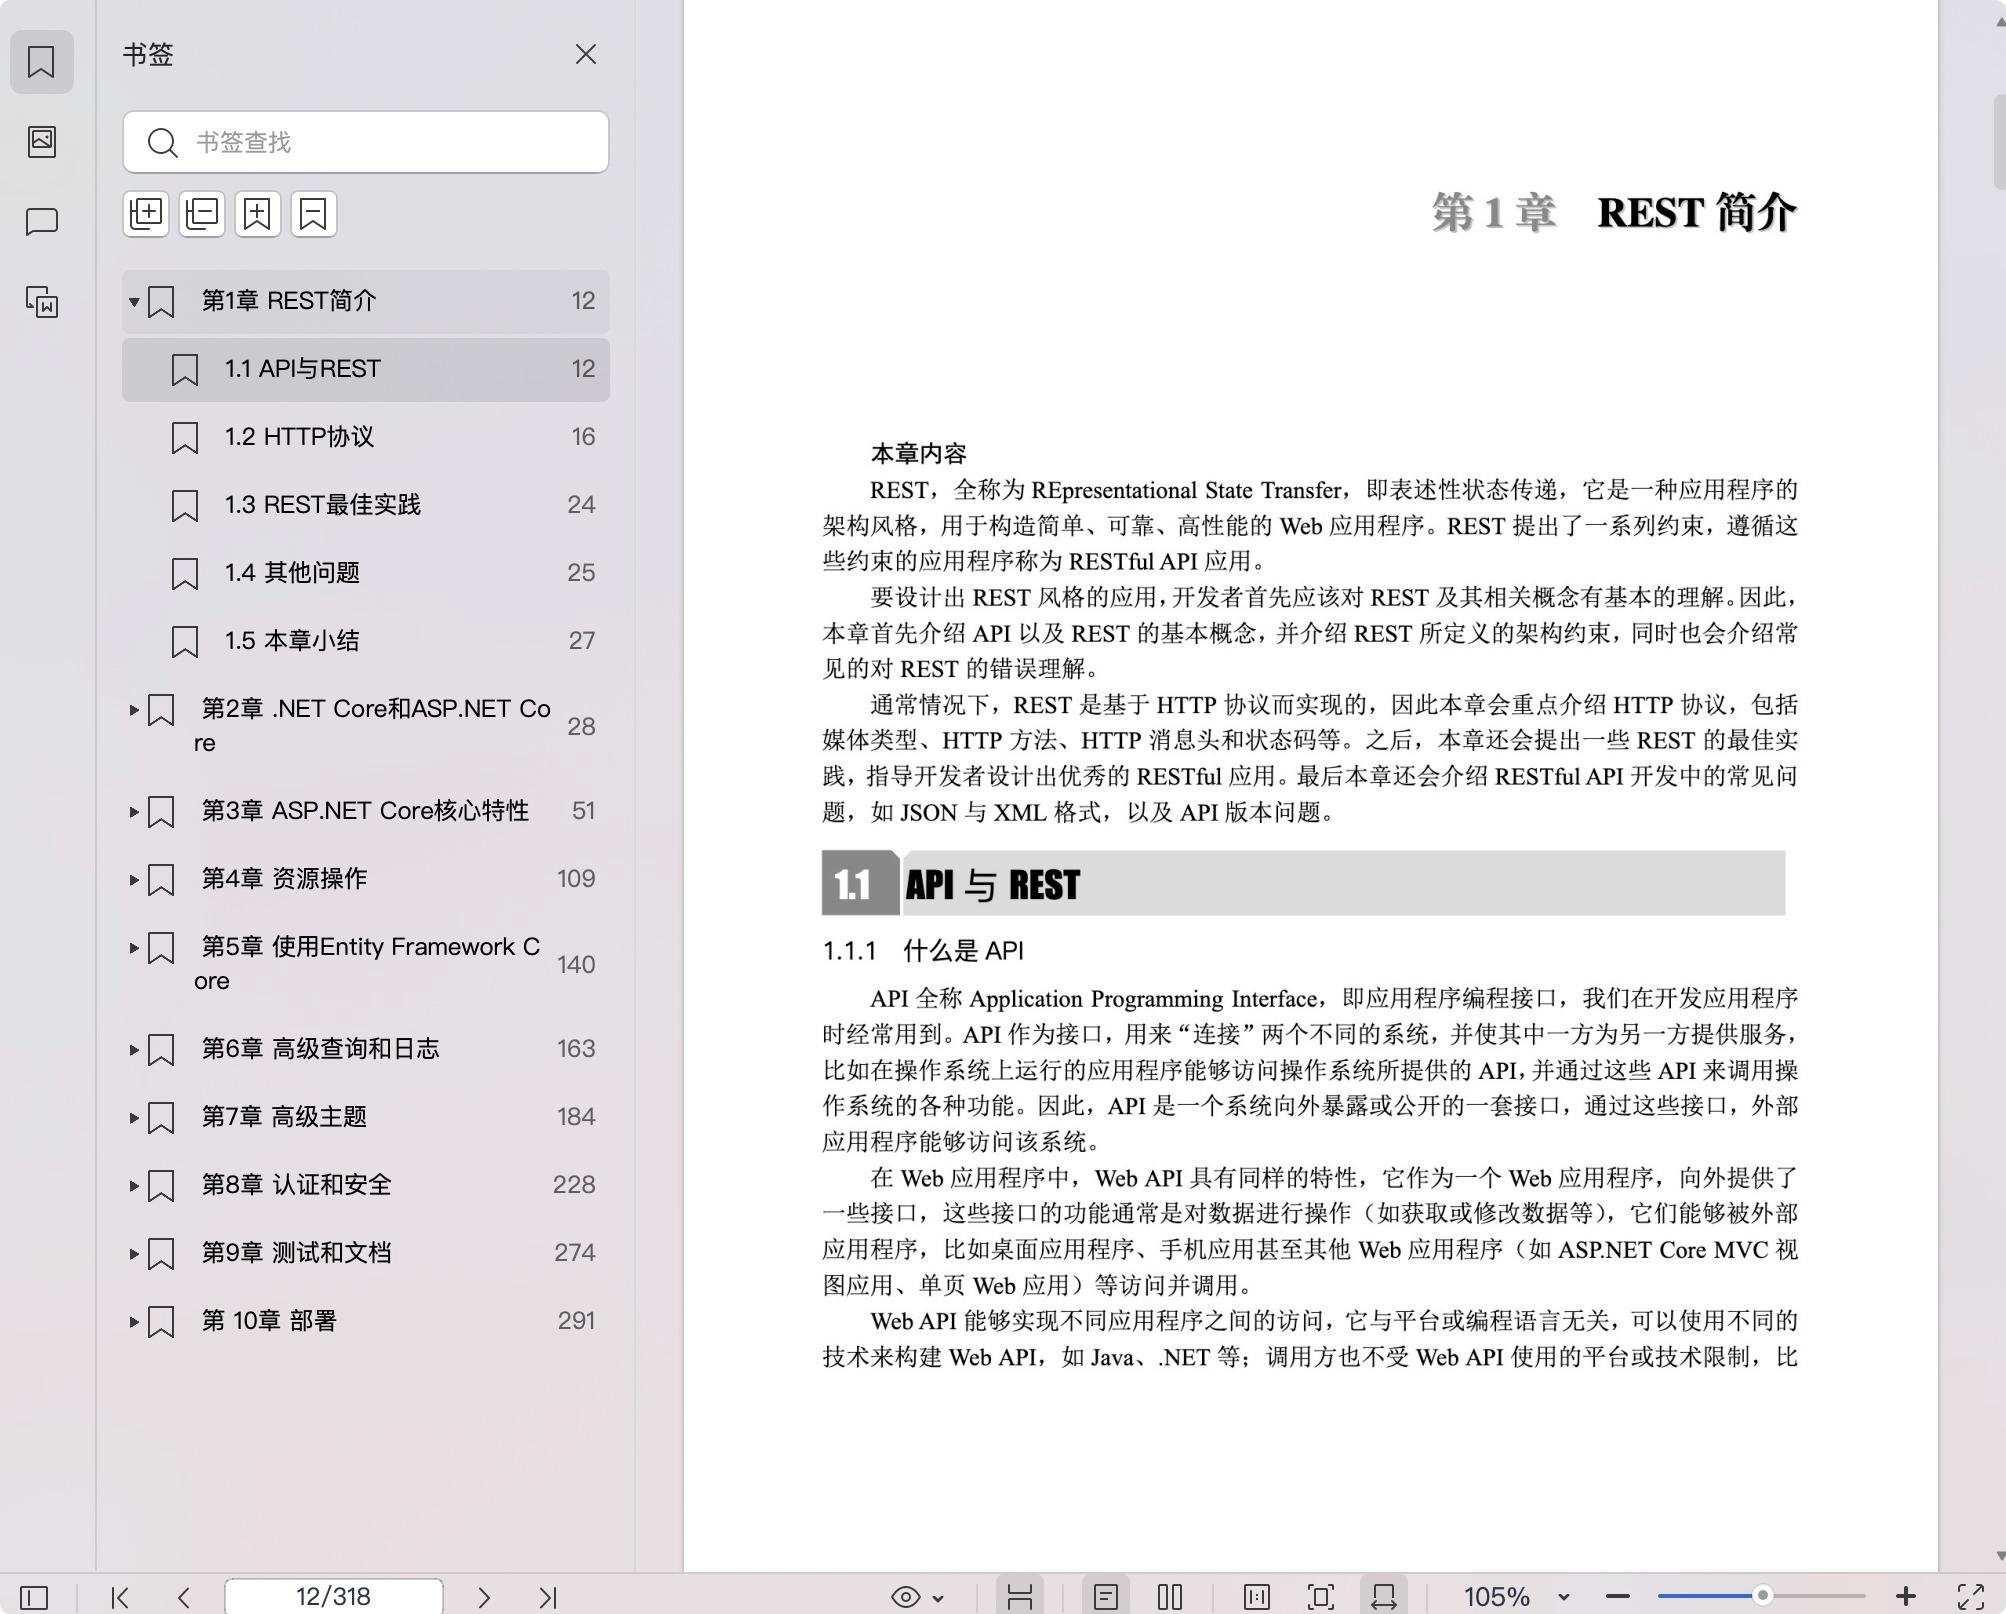Select two-page view icon
This screenshot has height=1614, width=2006.
[x=1170, y=1597]
